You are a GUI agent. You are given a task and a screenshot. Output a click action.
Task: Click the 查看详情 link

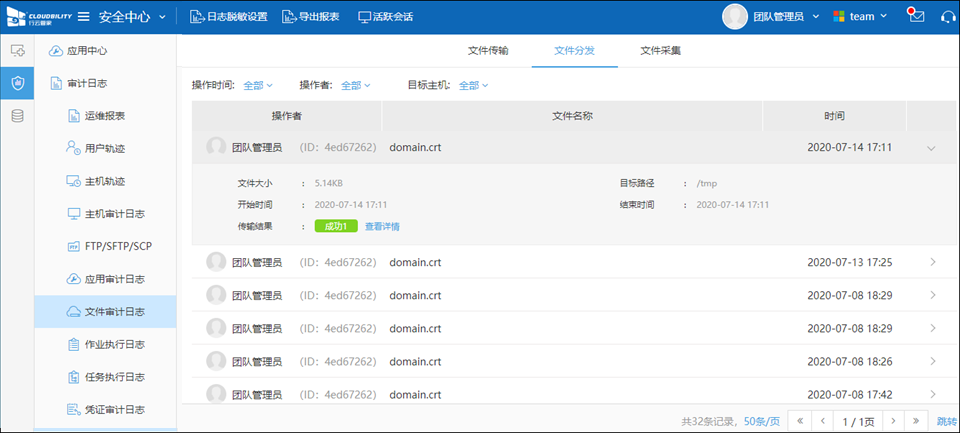pos(382,226)
